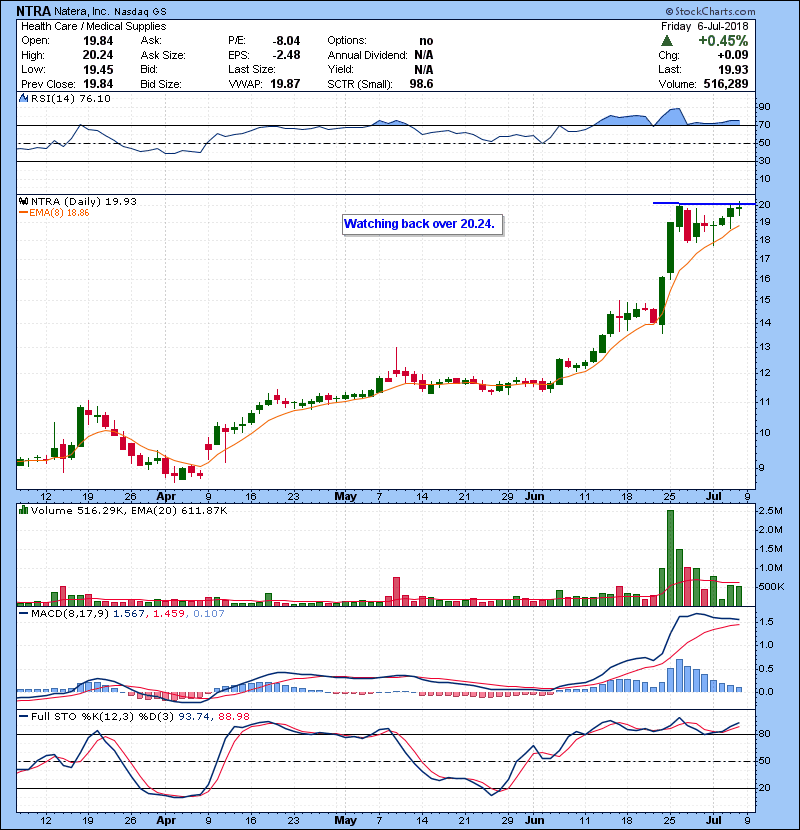The height and width of the screenshot is (830, 800).
Task: Click the 90 level on RSI axis
Action: point(764,107)
